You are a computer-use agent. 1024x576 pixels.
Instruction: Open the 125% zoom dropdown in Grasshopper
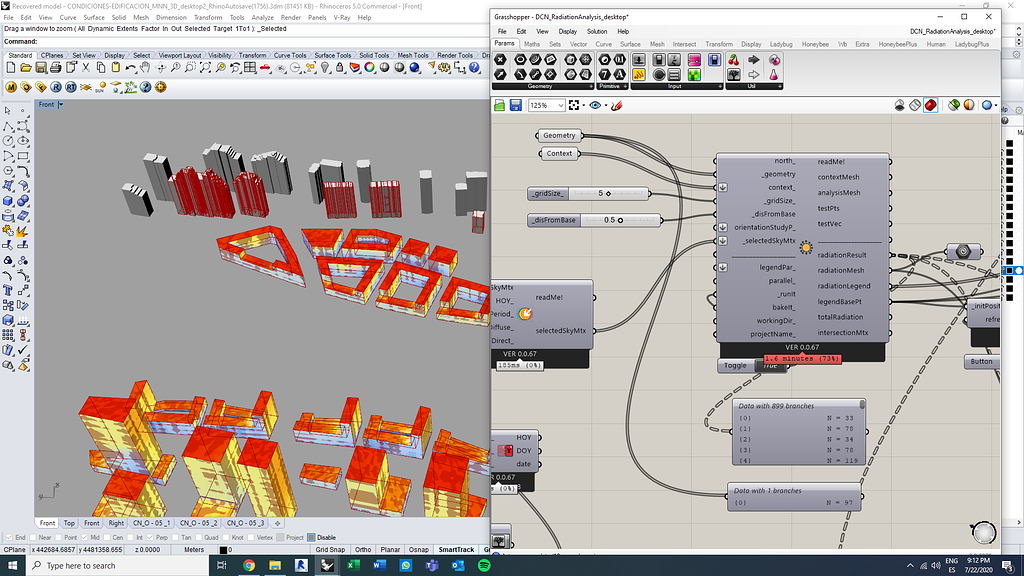point(563,105)
